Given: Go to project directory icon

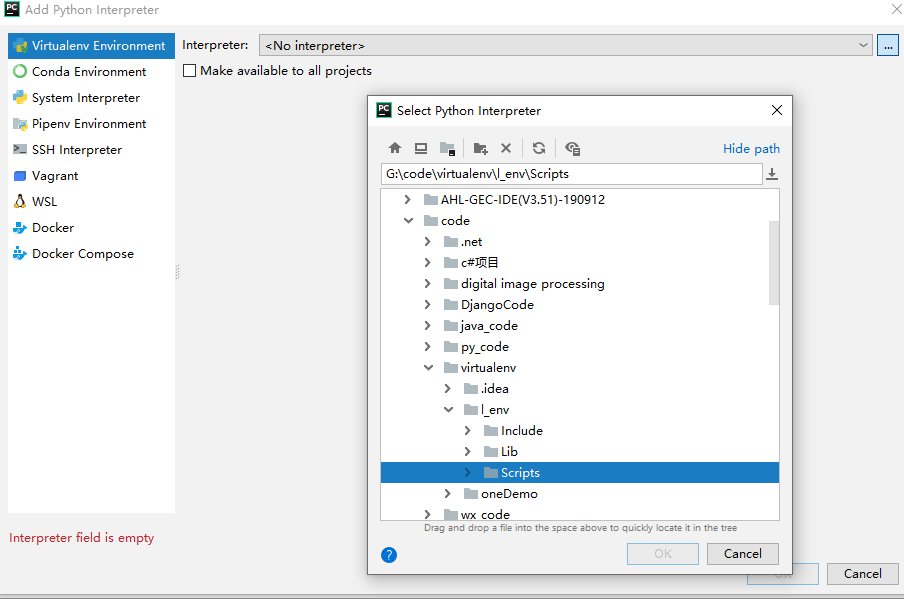Looking at the screenshot, I should point(447,148).
